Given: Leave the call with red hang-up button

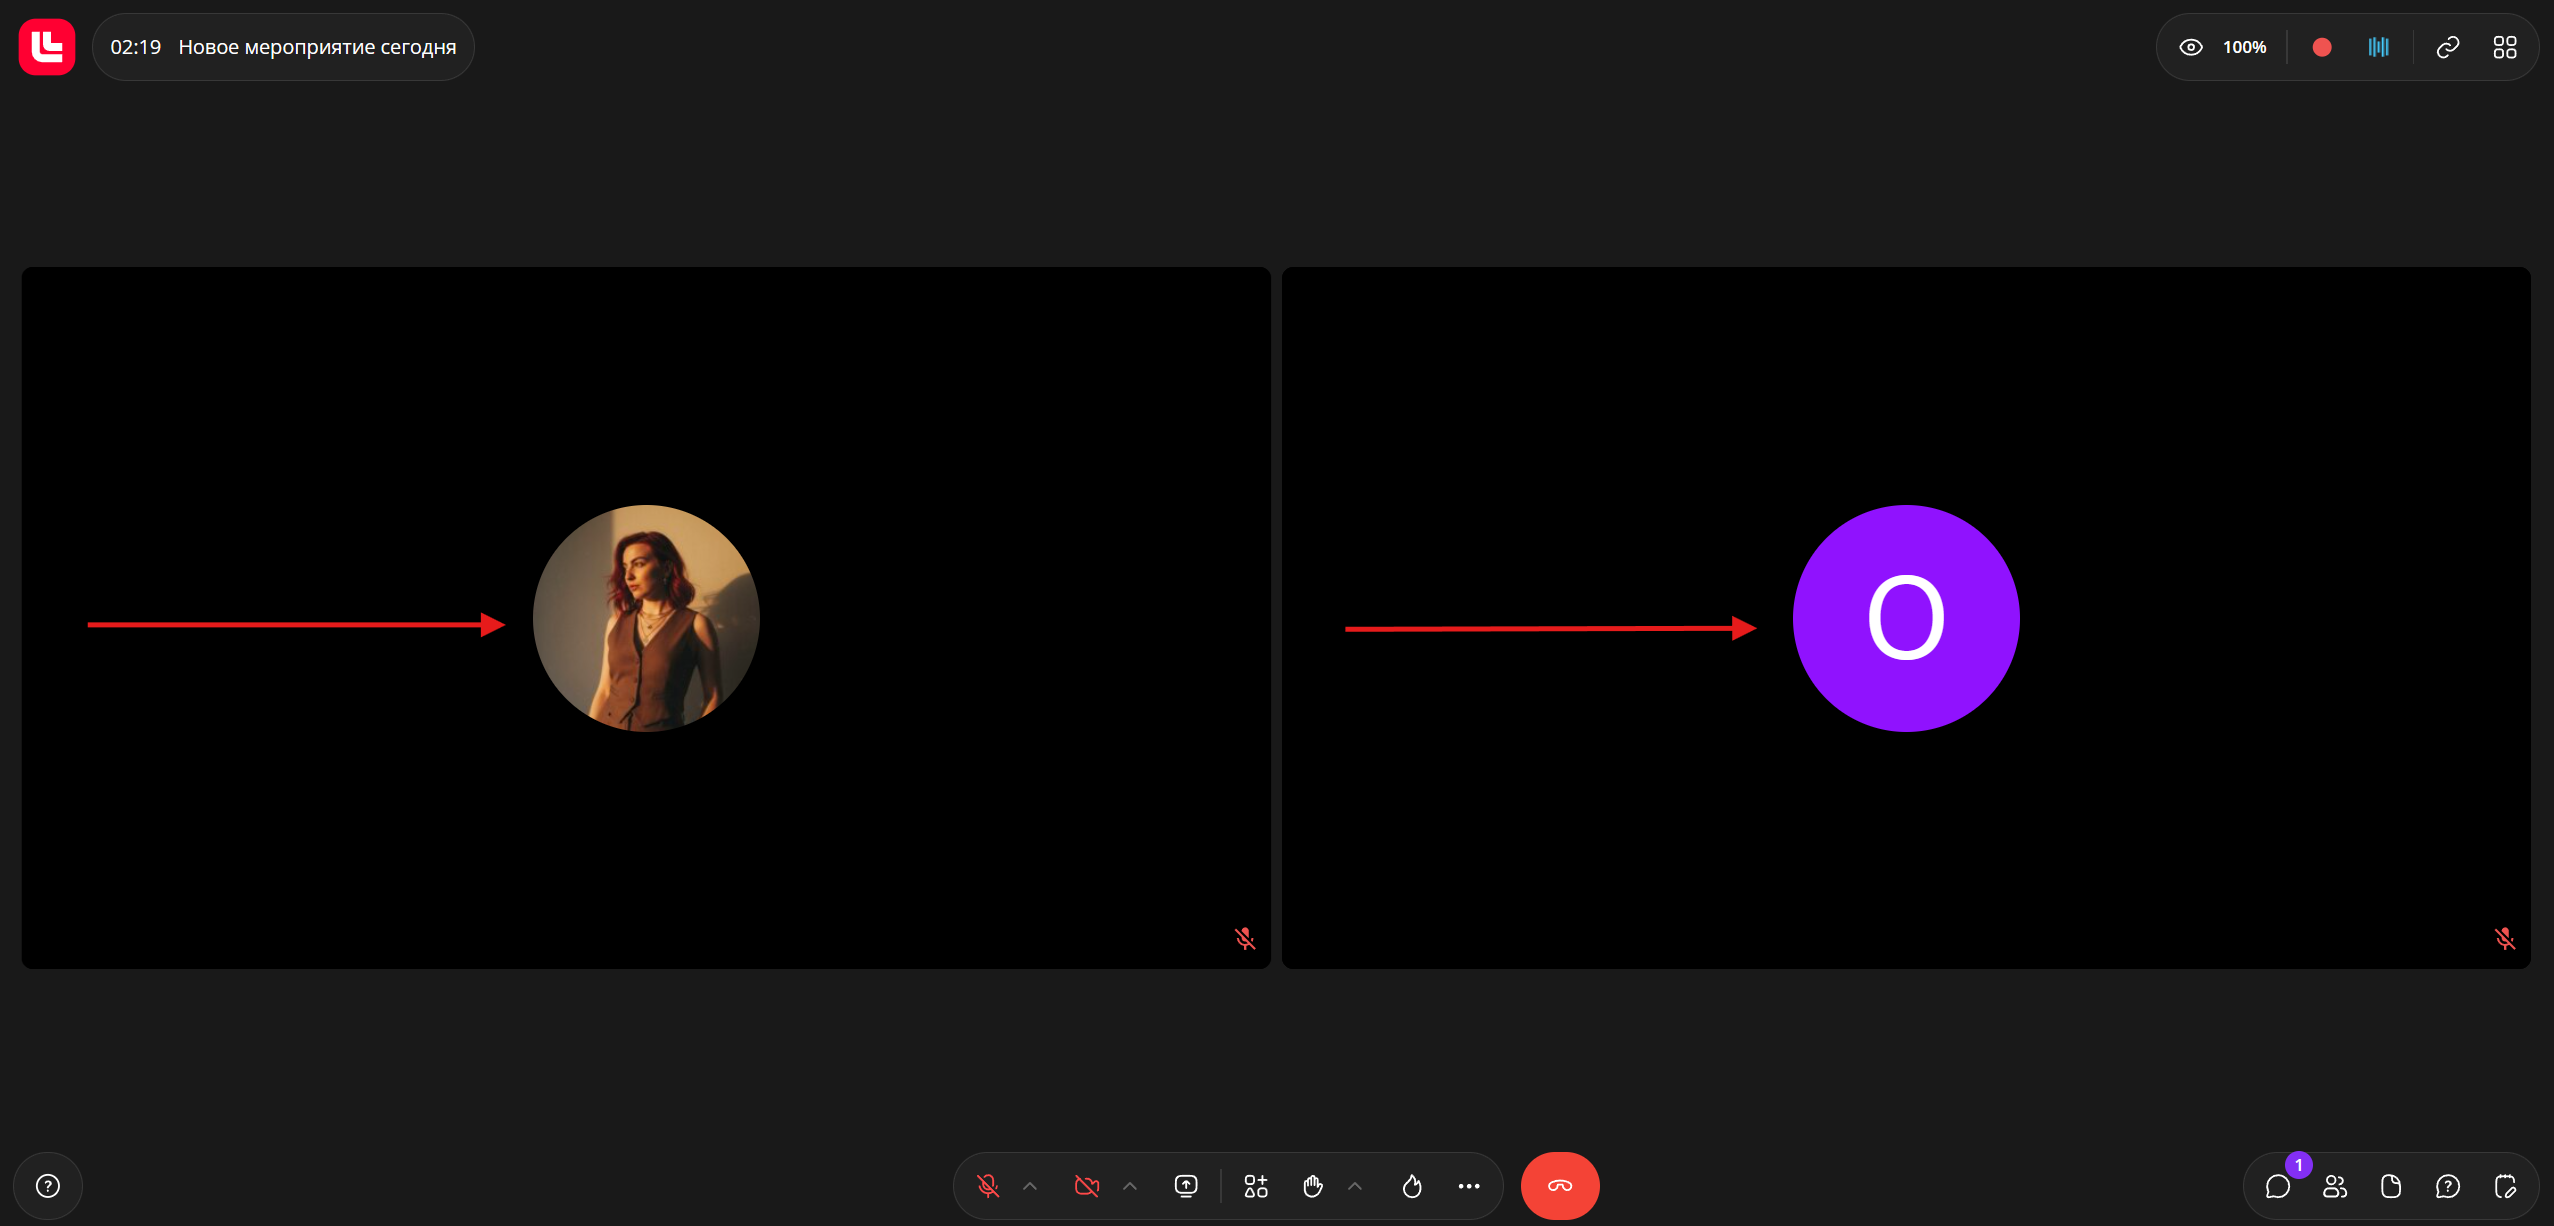Looking at the screenshot, I should pos(1559,1186).
